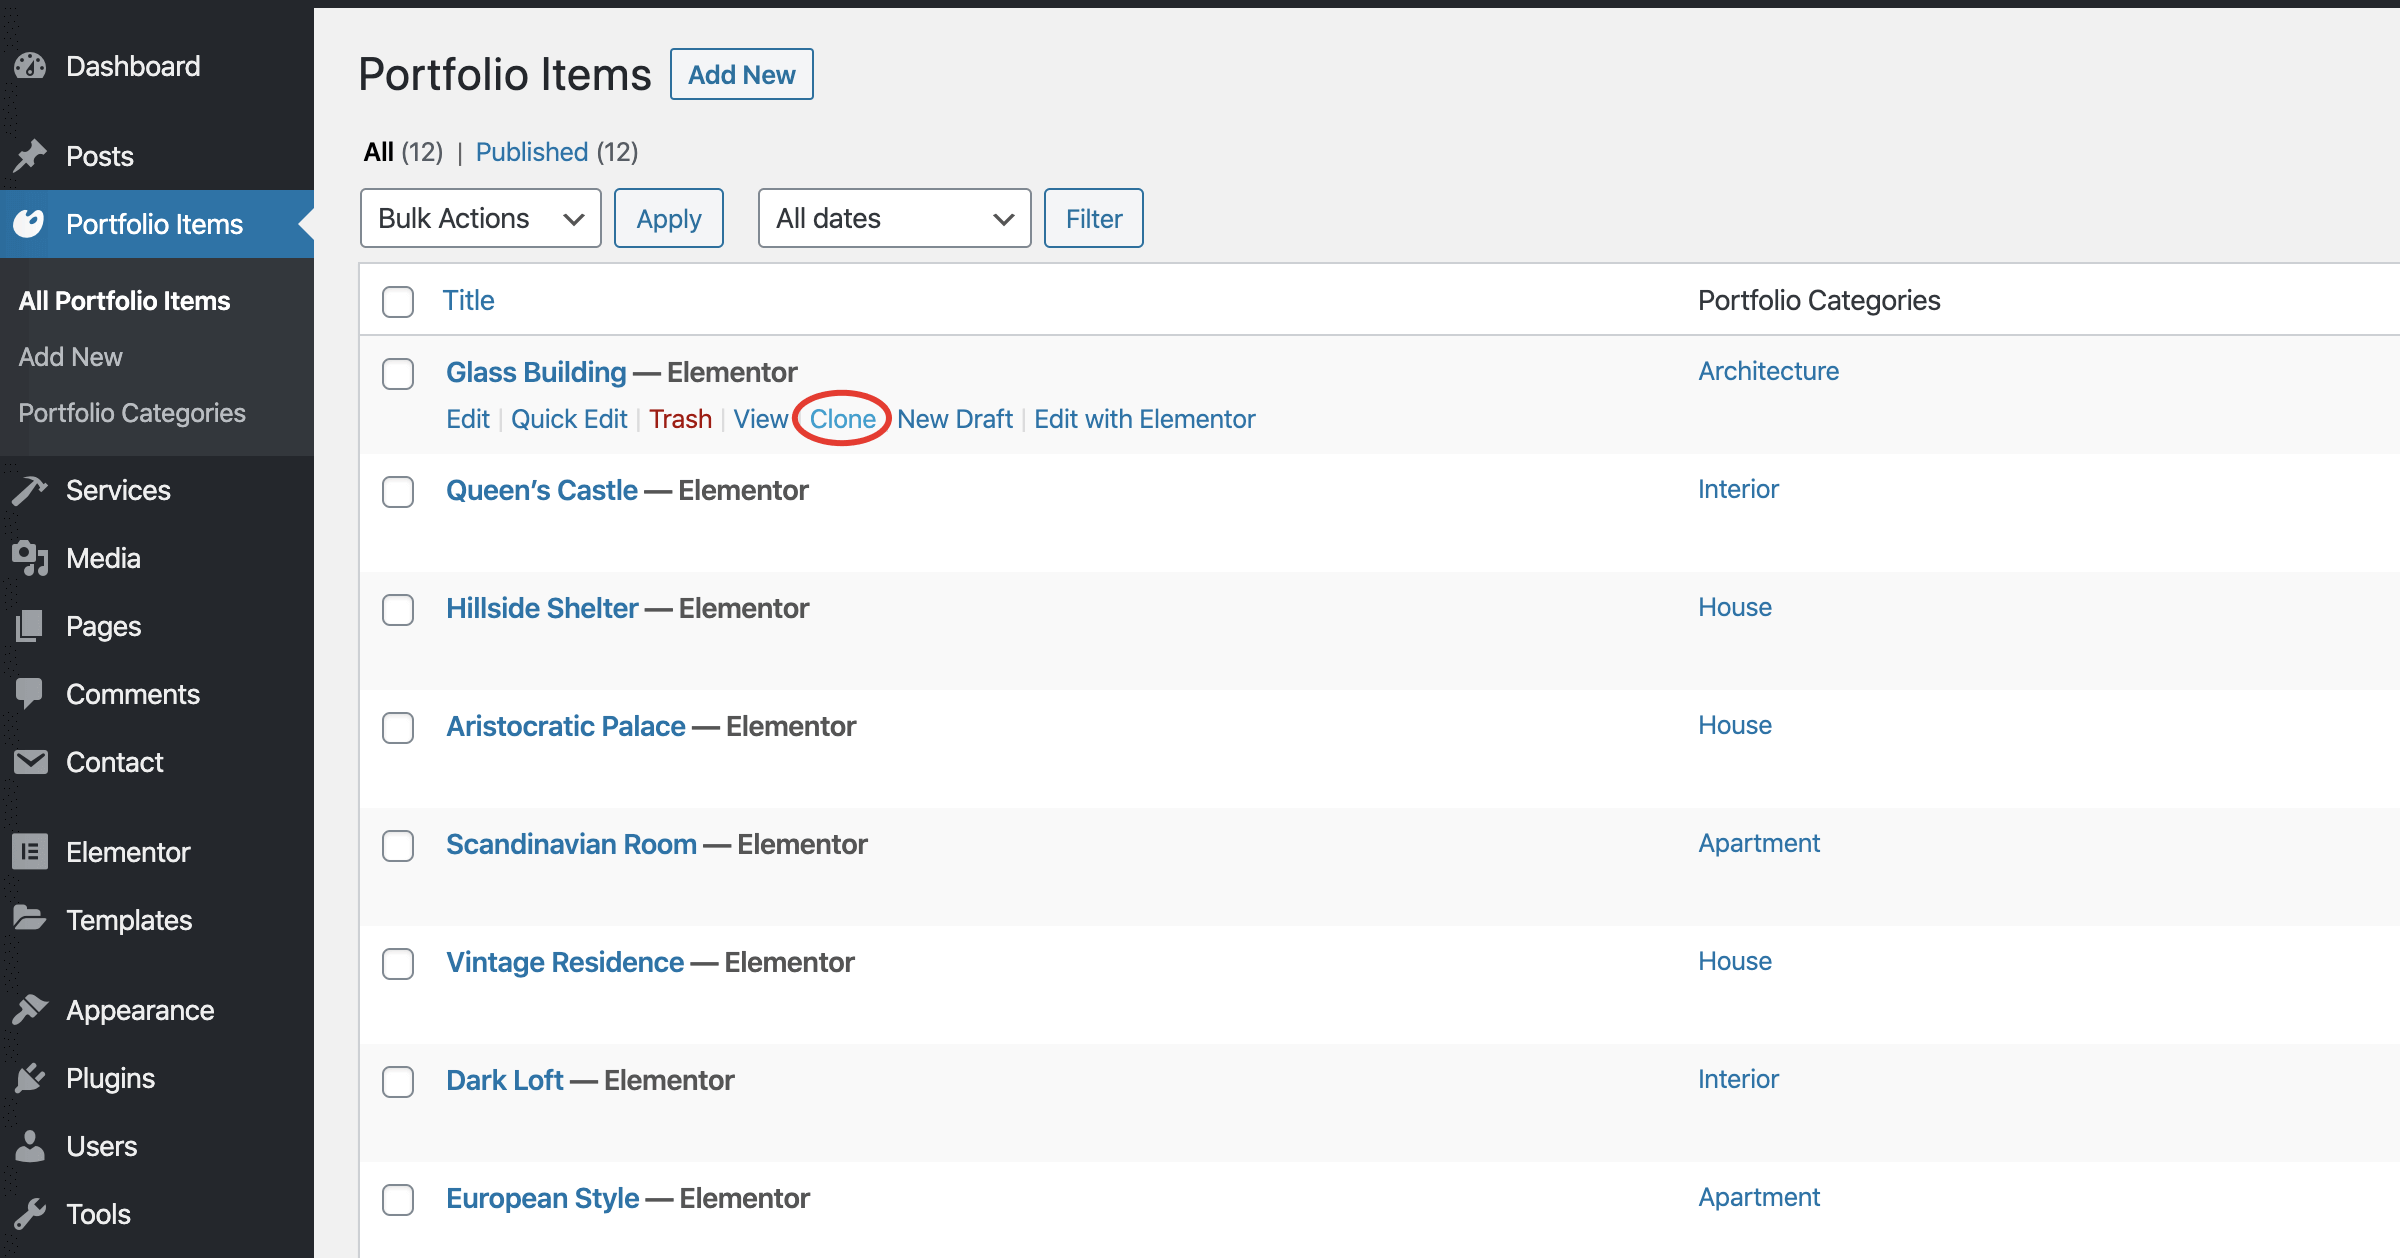Click the Media library icon
The height and width of the screenshot is (1258, 2400).
[30, 558]
